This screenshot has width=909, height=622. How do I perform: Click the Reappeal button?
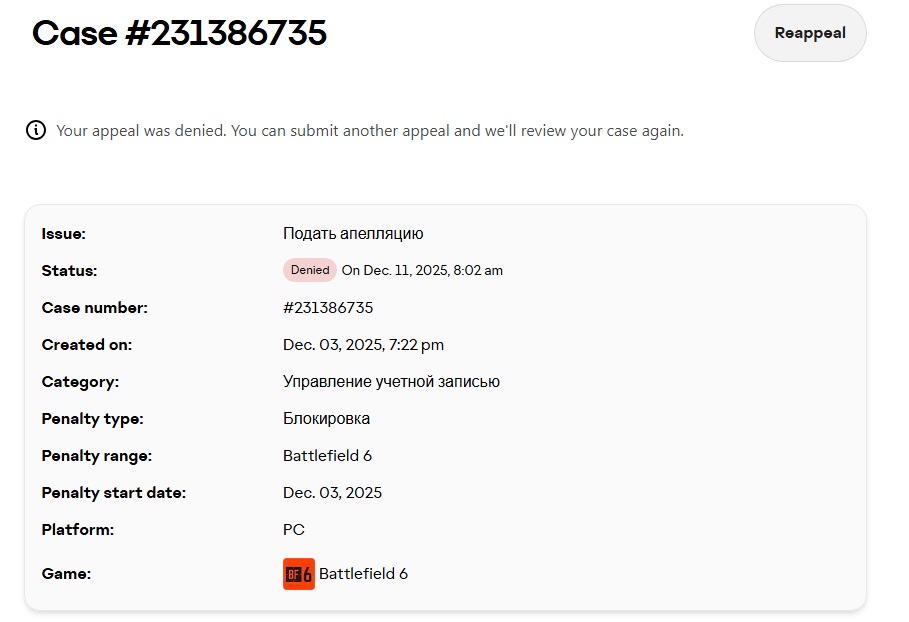pyautogui.click(x=810, y=33)
